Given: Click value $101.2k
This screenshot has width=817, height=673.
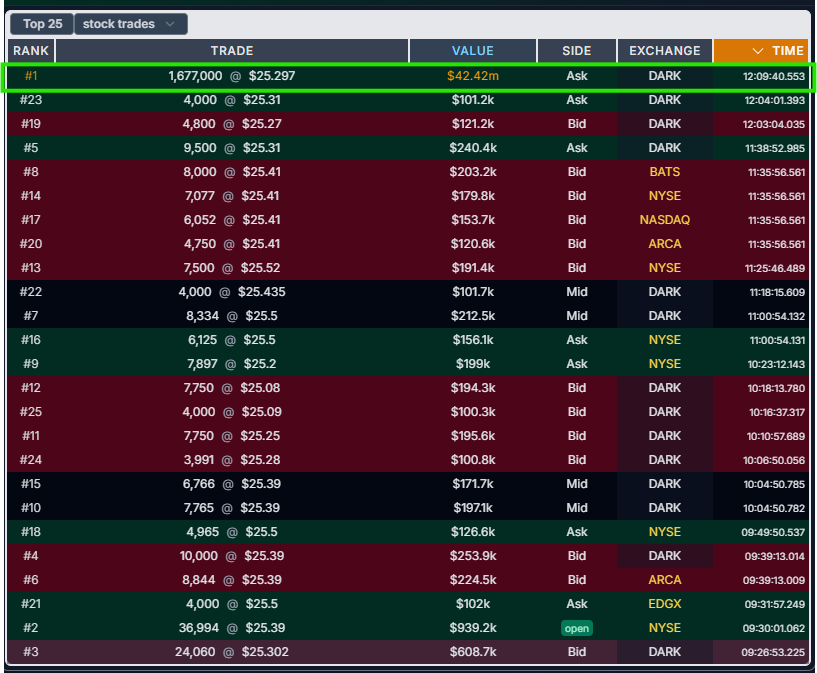Looking at the screenshot, I should pyautogui.click(x=473, y=100).
